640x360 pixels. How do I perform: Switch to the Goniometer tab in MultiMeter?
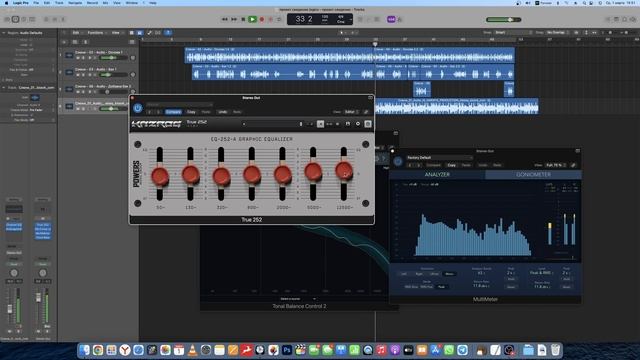tap(533, 174)
